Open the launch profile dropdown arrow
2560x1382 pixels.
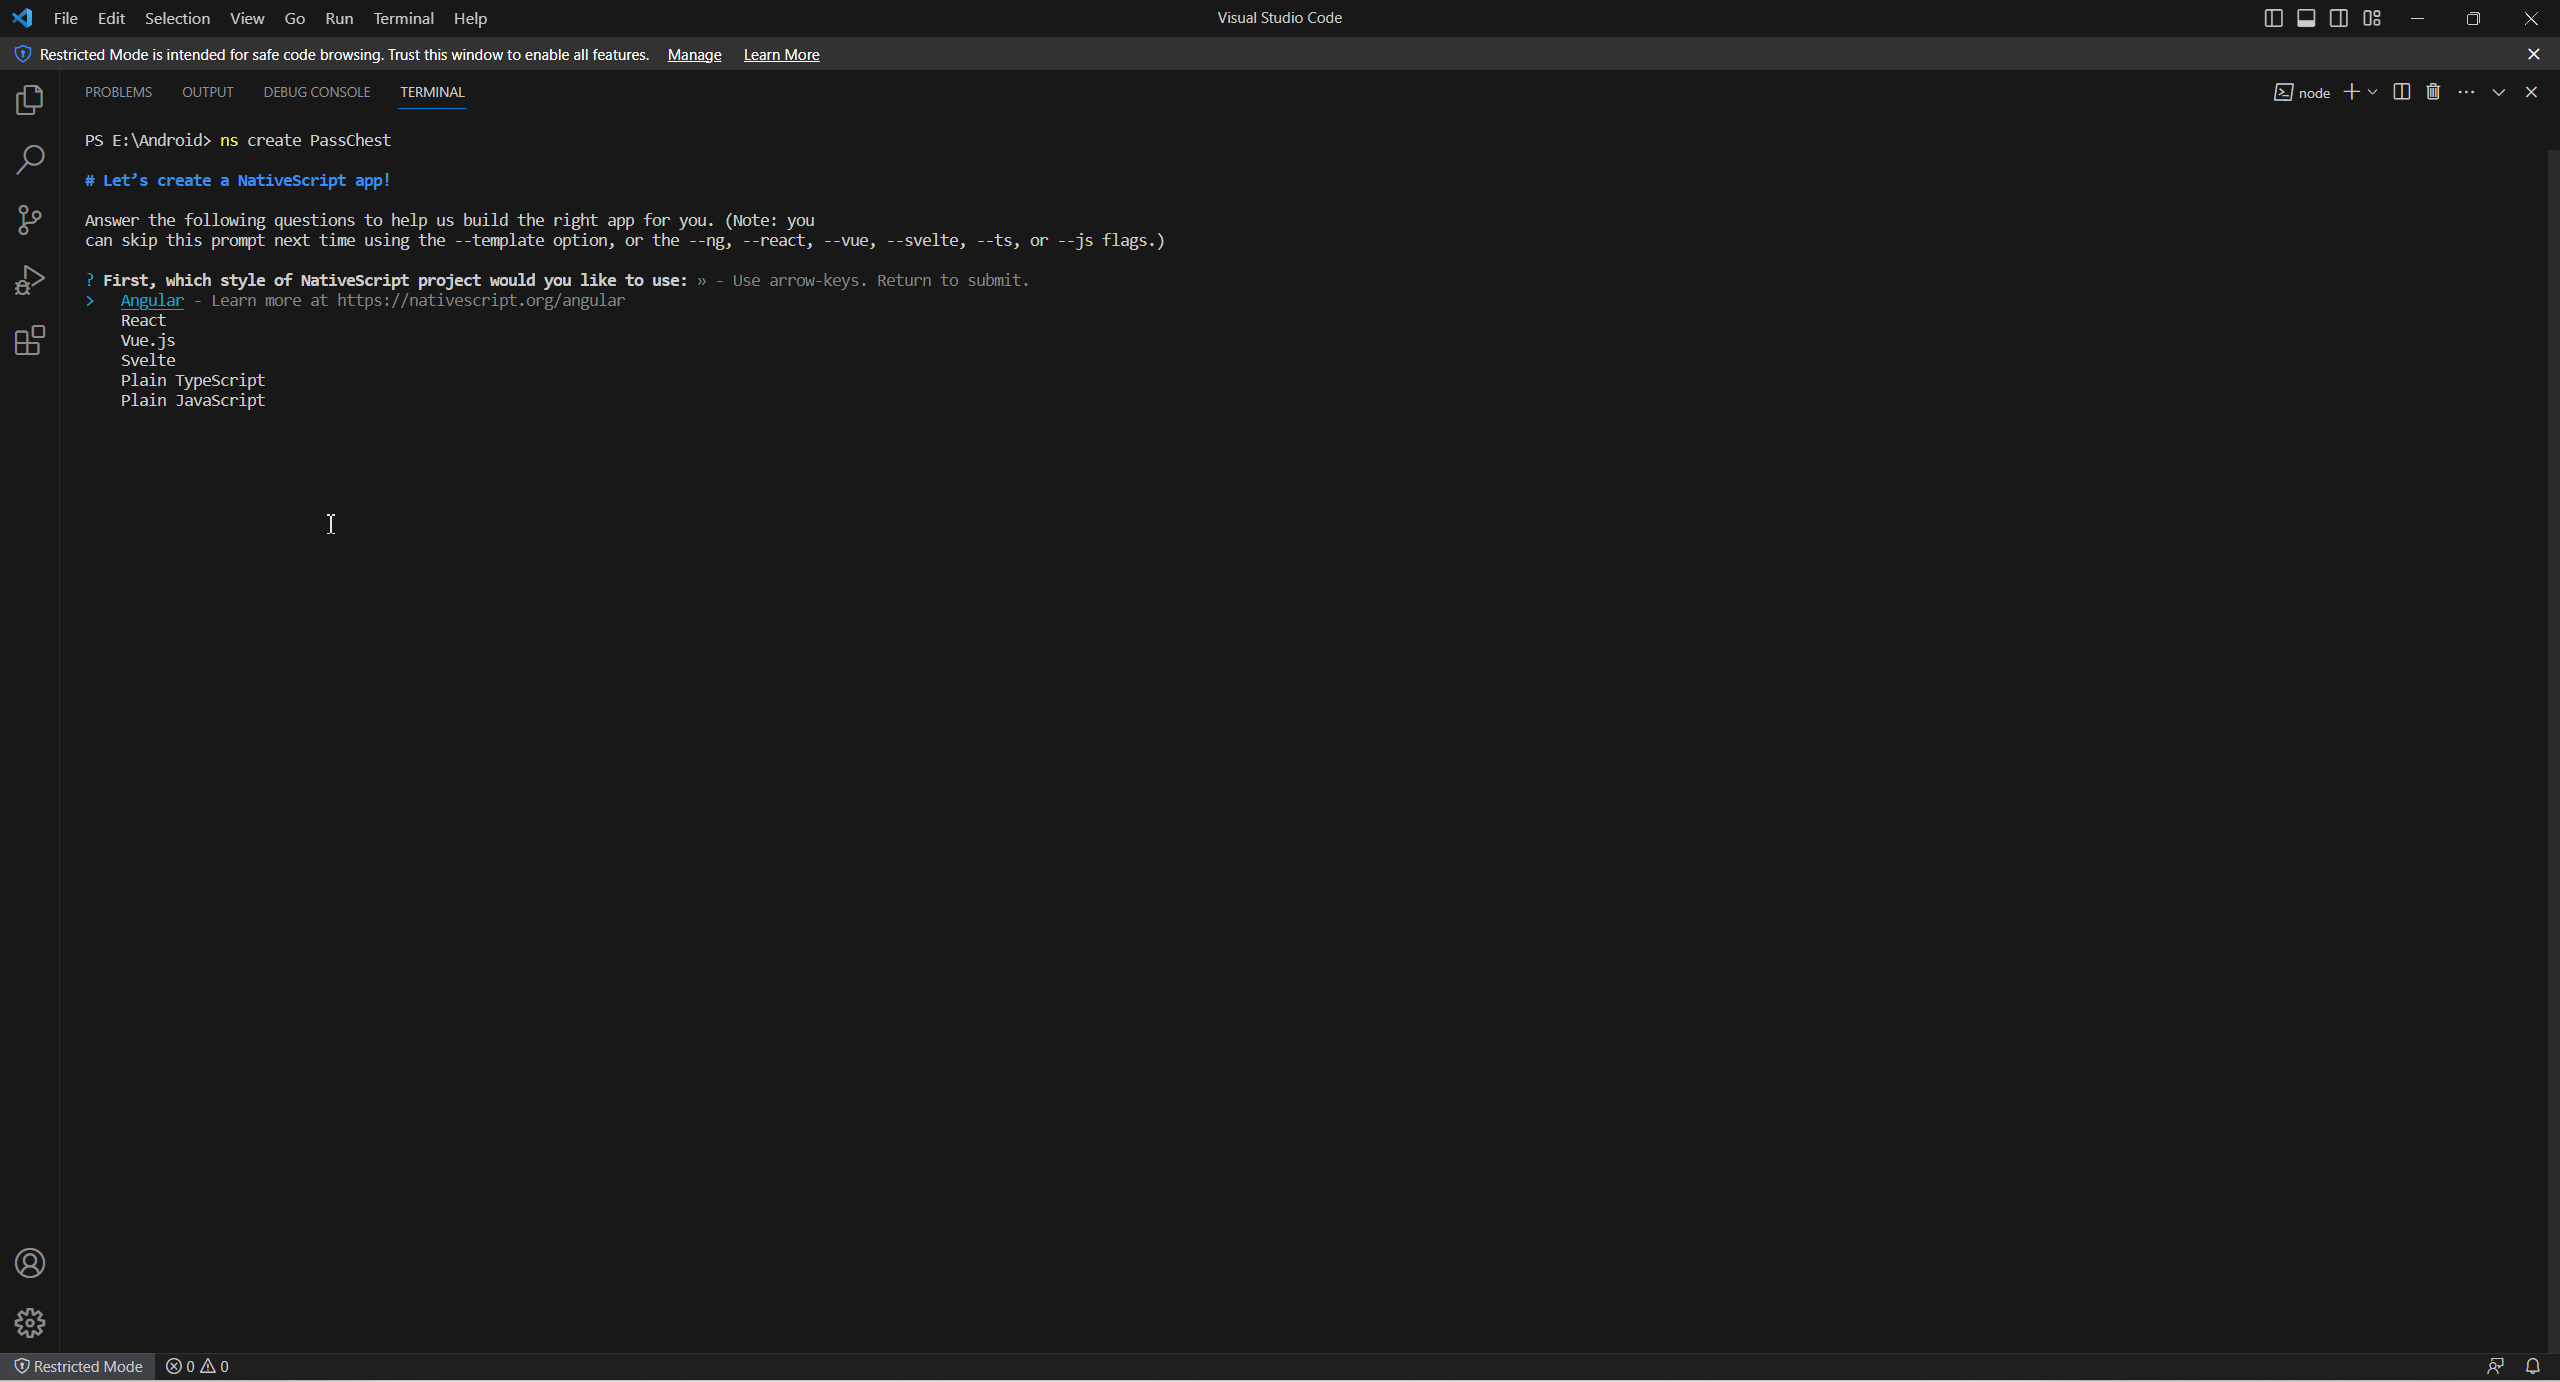click(2372, 92)
